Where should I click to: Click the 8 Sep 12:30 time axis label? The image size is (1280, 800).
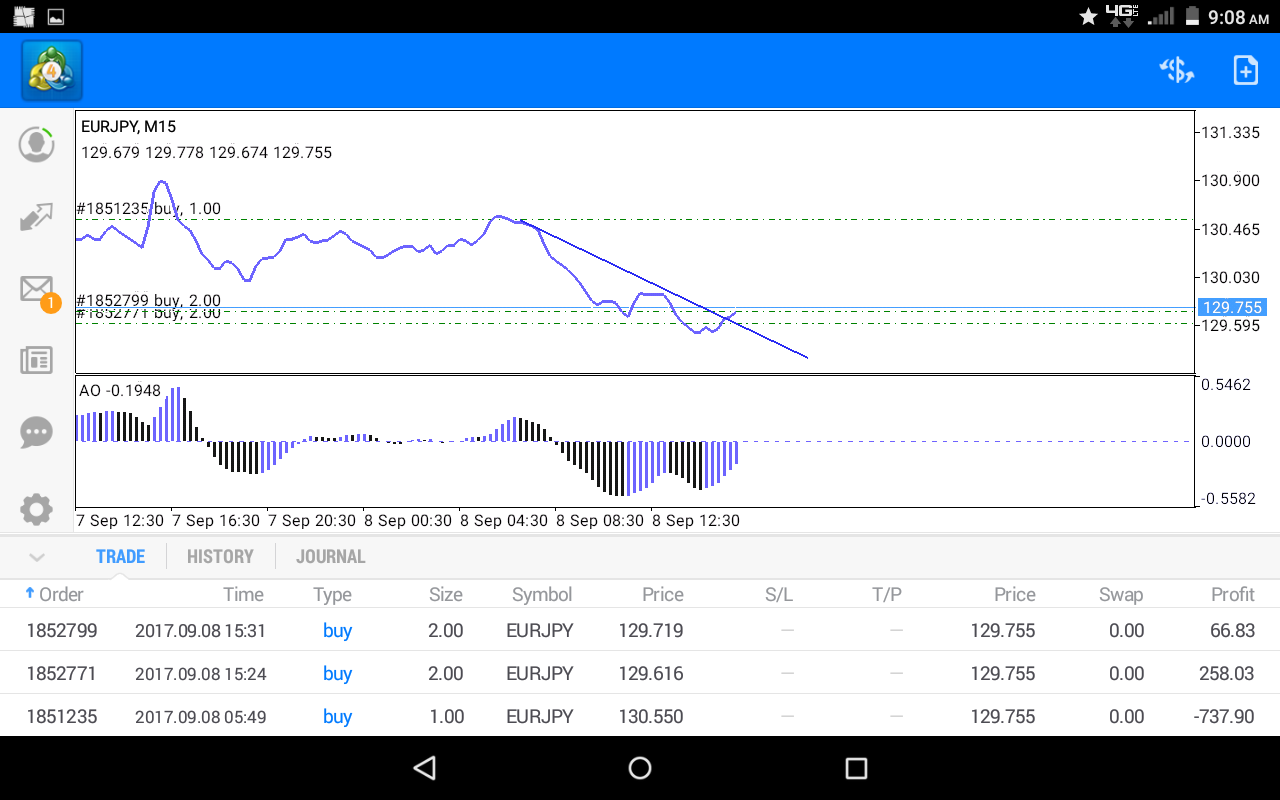pos(696,521)
